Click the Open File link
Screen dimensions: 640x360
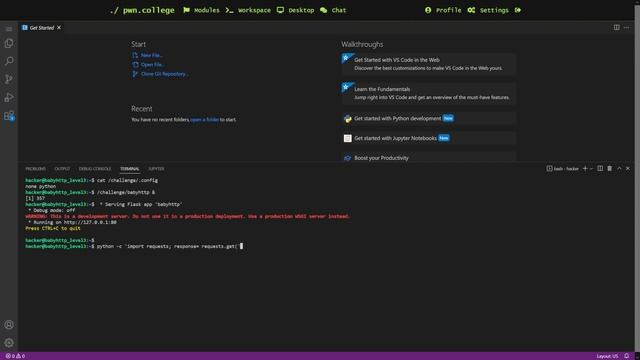click(x=152, y=64)
